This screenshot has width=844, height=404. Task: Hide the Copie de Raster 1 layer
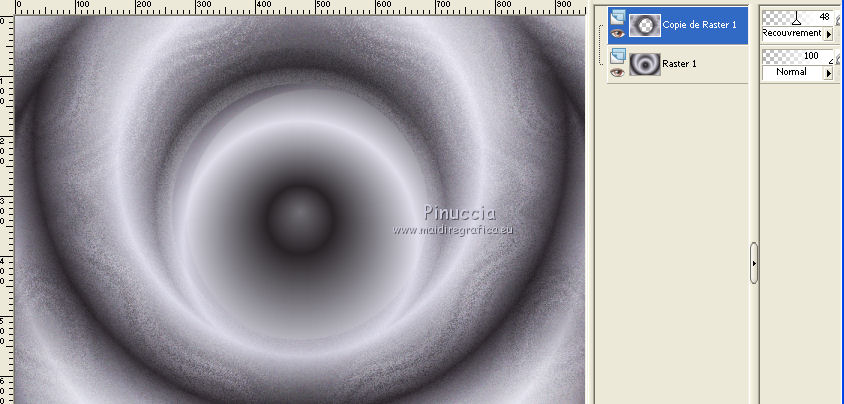(617, 33)
